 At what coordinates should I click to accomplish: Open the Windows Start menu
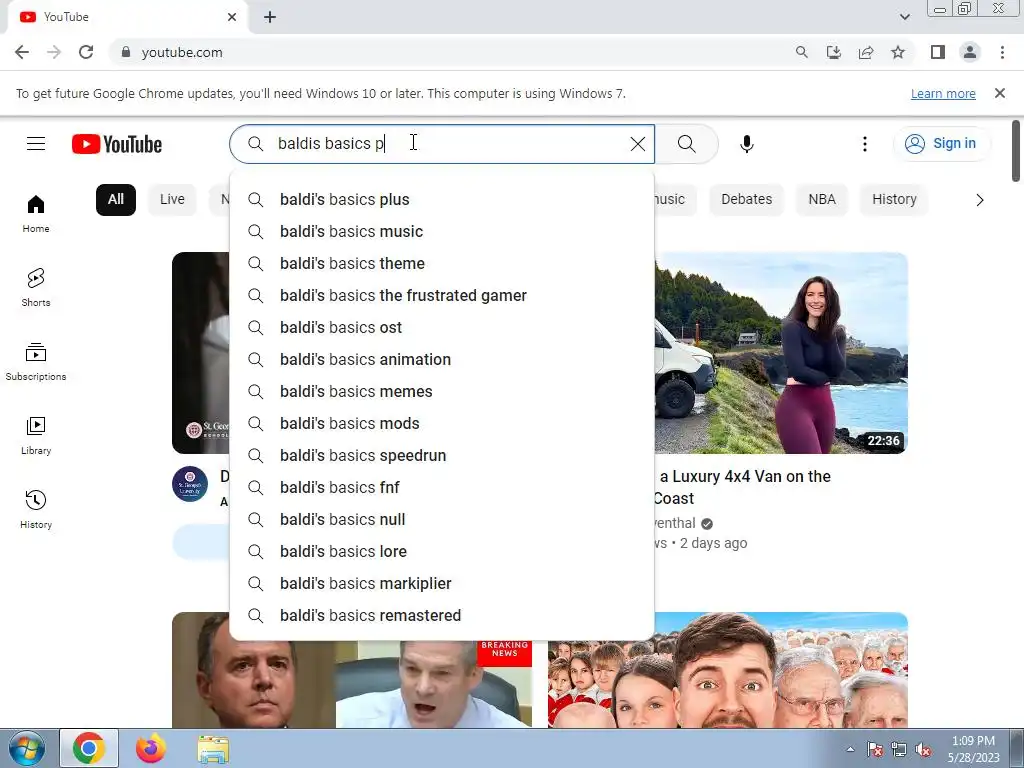coord(27,748)
